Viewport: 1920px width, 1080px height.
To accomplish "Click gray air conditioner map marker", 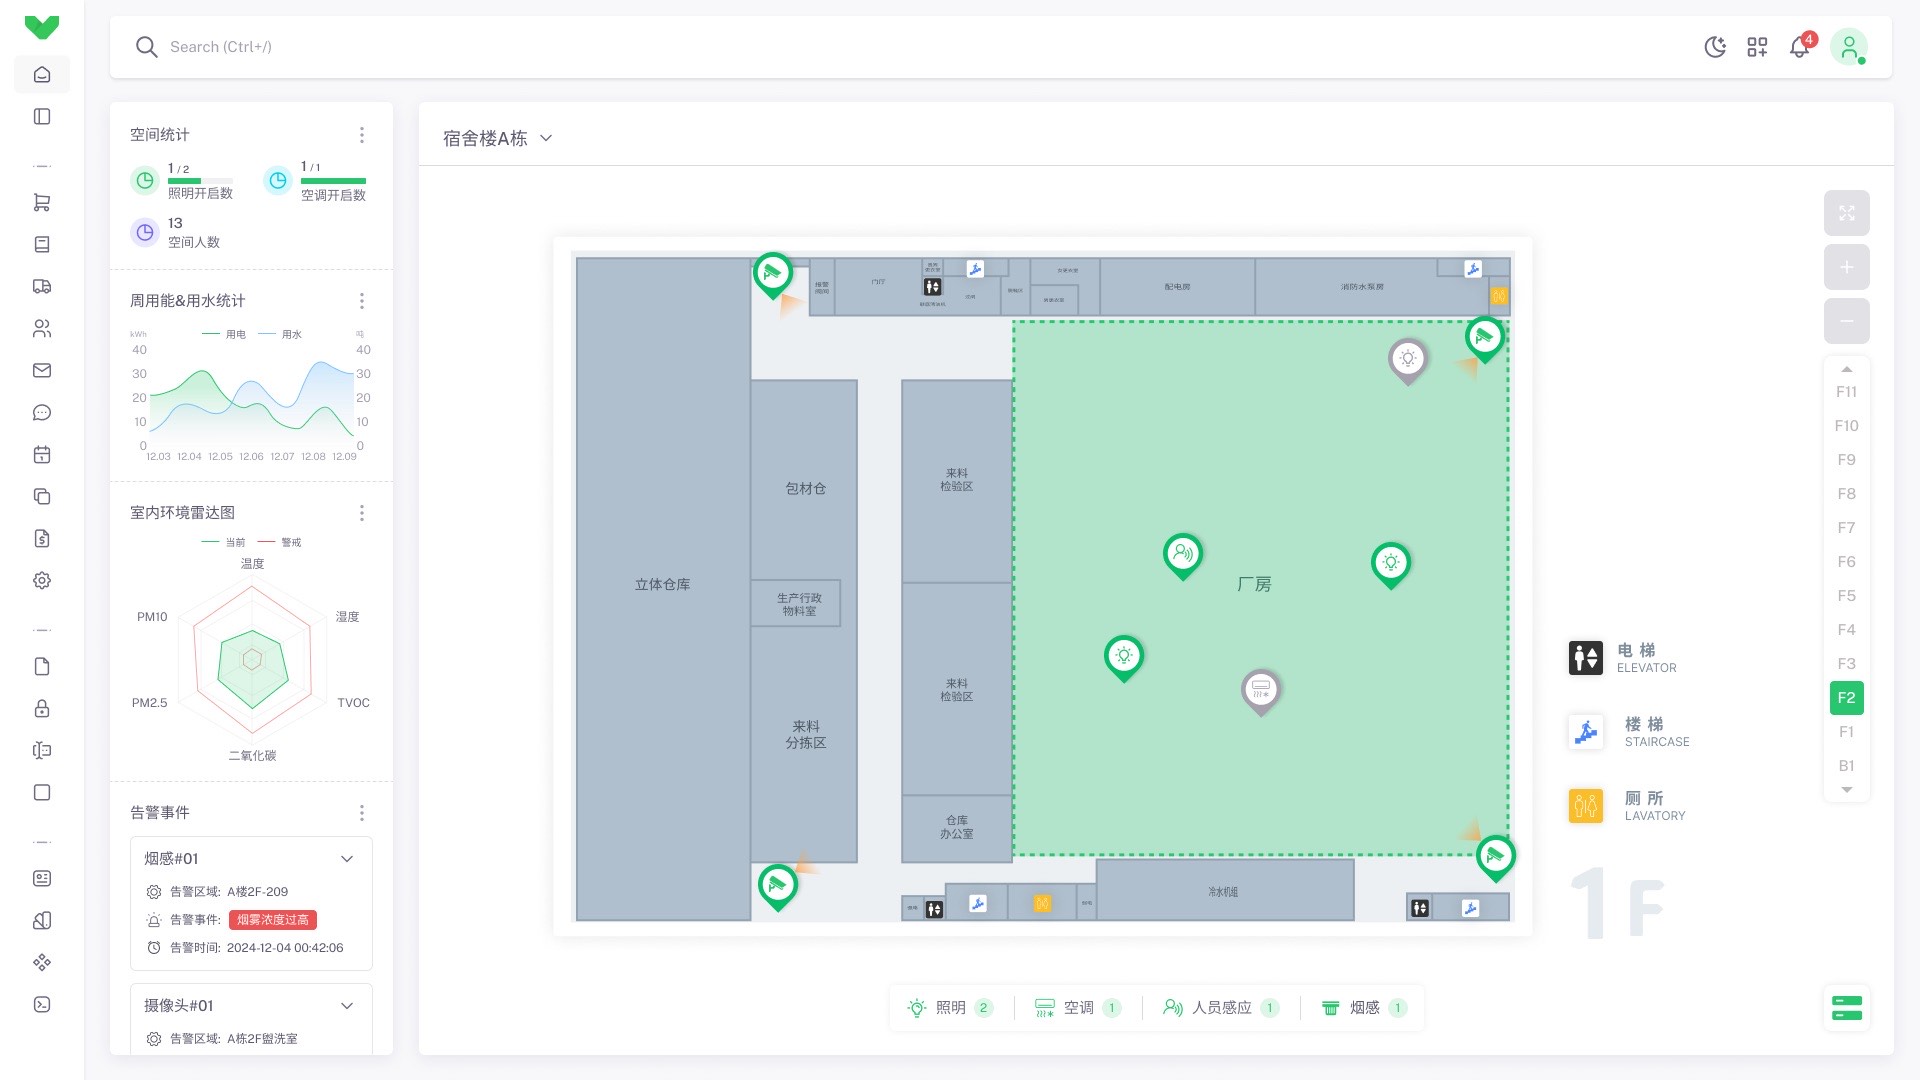I will (x=1260, y=688).
